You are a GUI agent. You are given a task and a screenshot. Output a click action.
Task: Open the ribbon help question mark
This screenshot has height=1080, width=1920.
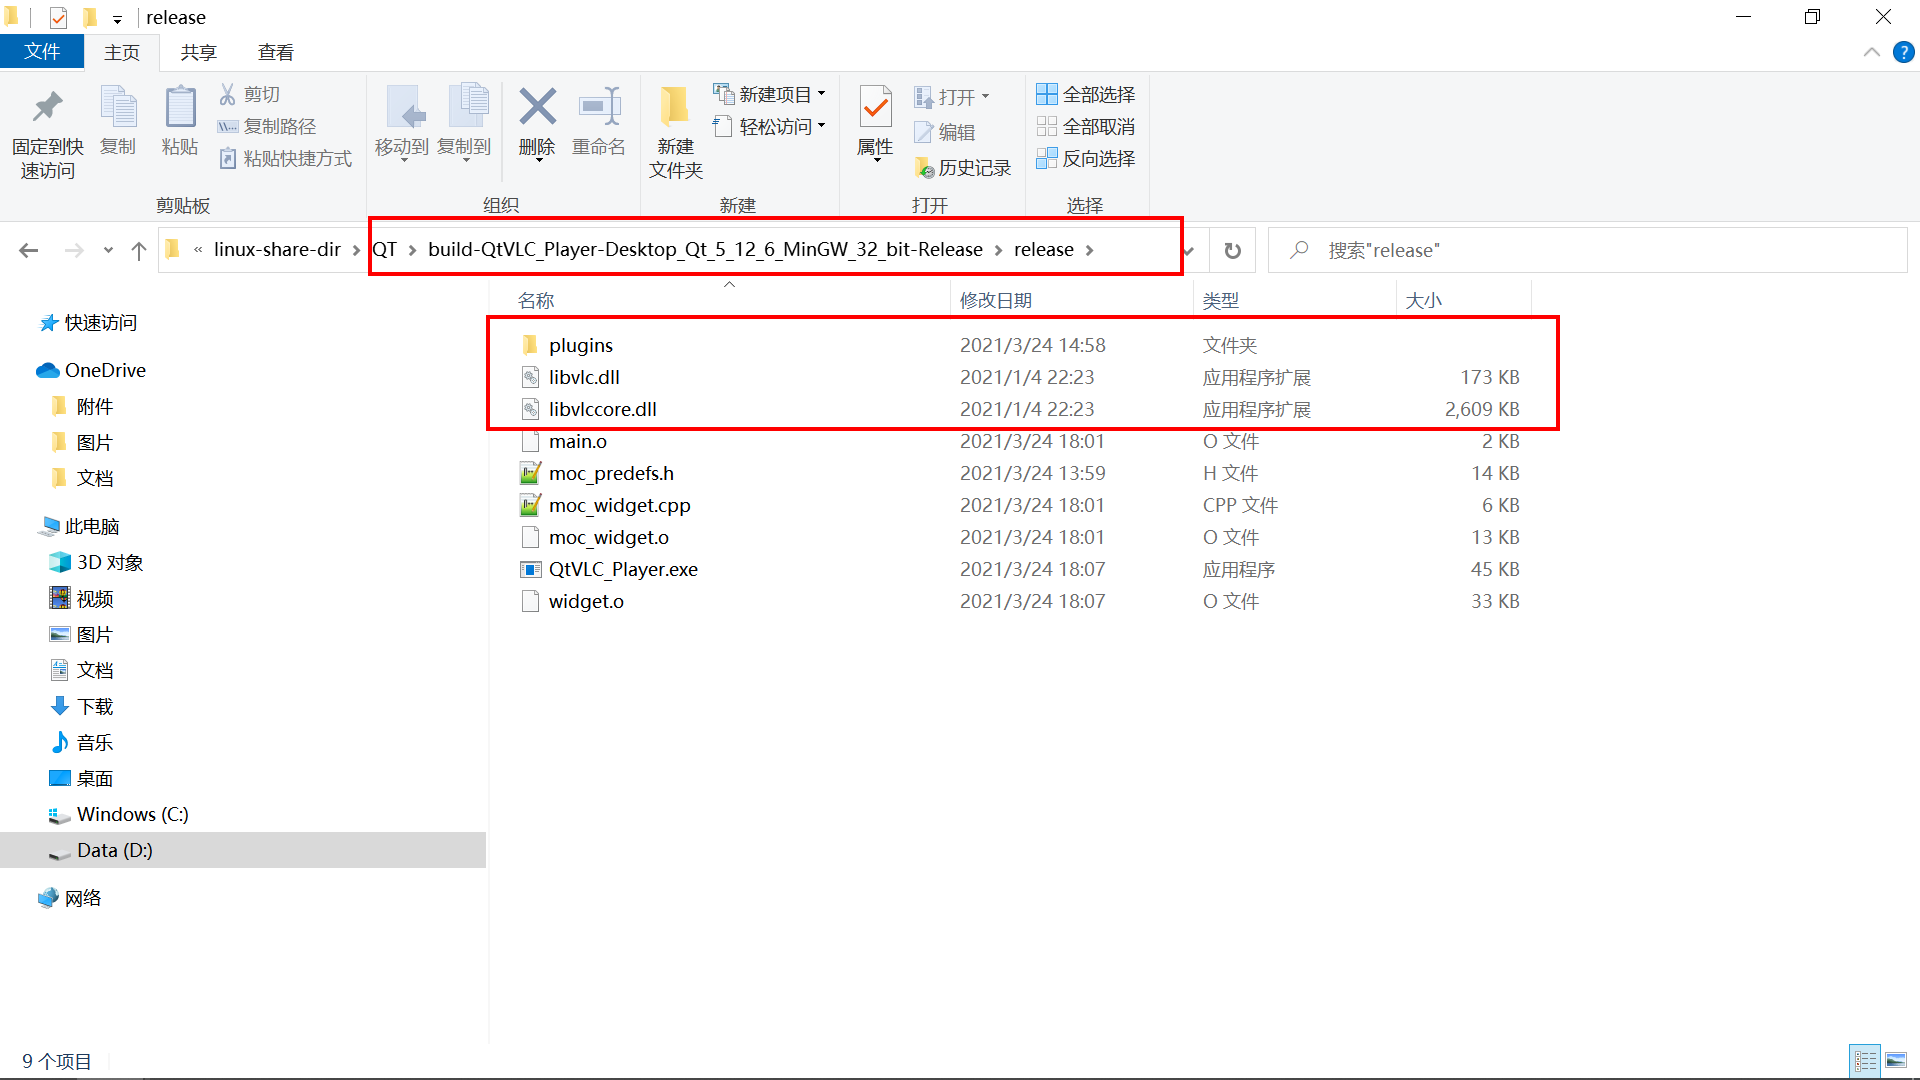point(1903,52)
